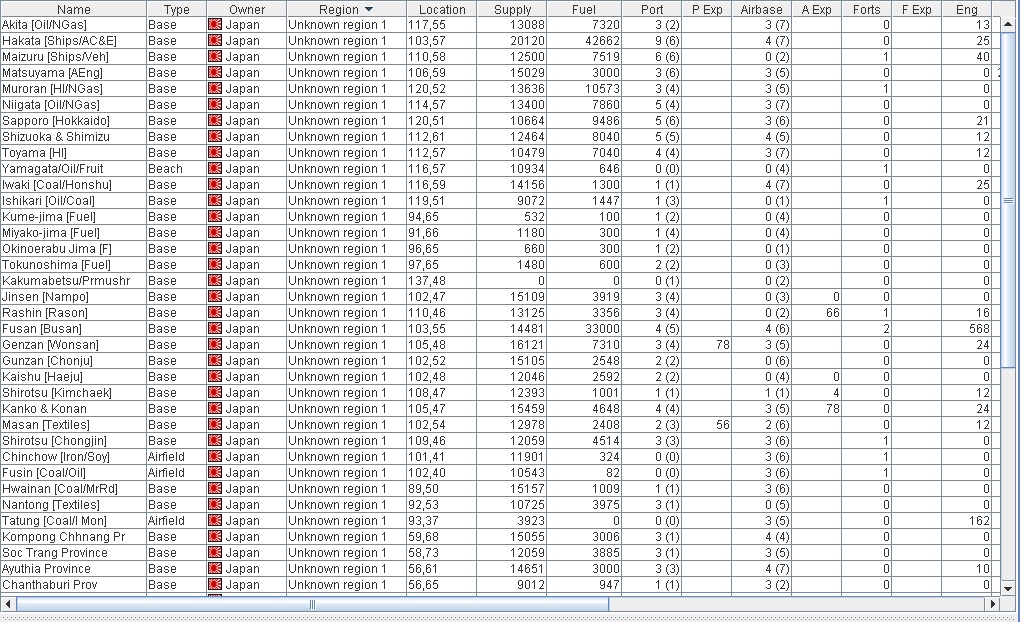The height and width of the screenshot is (622, 1020).
Task: Click vertical scrollbar down arrow
Action: click(x=1008, y=589)
